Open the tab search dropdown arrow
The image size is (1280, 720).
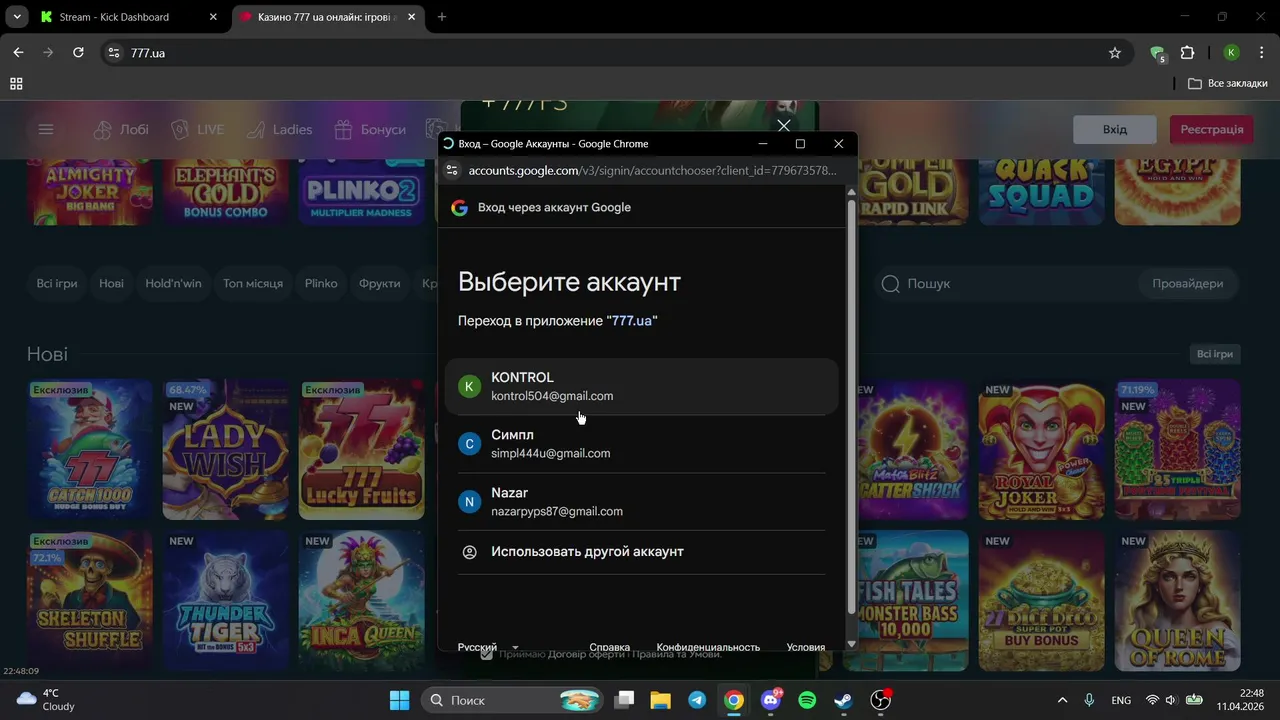(17, 17)
